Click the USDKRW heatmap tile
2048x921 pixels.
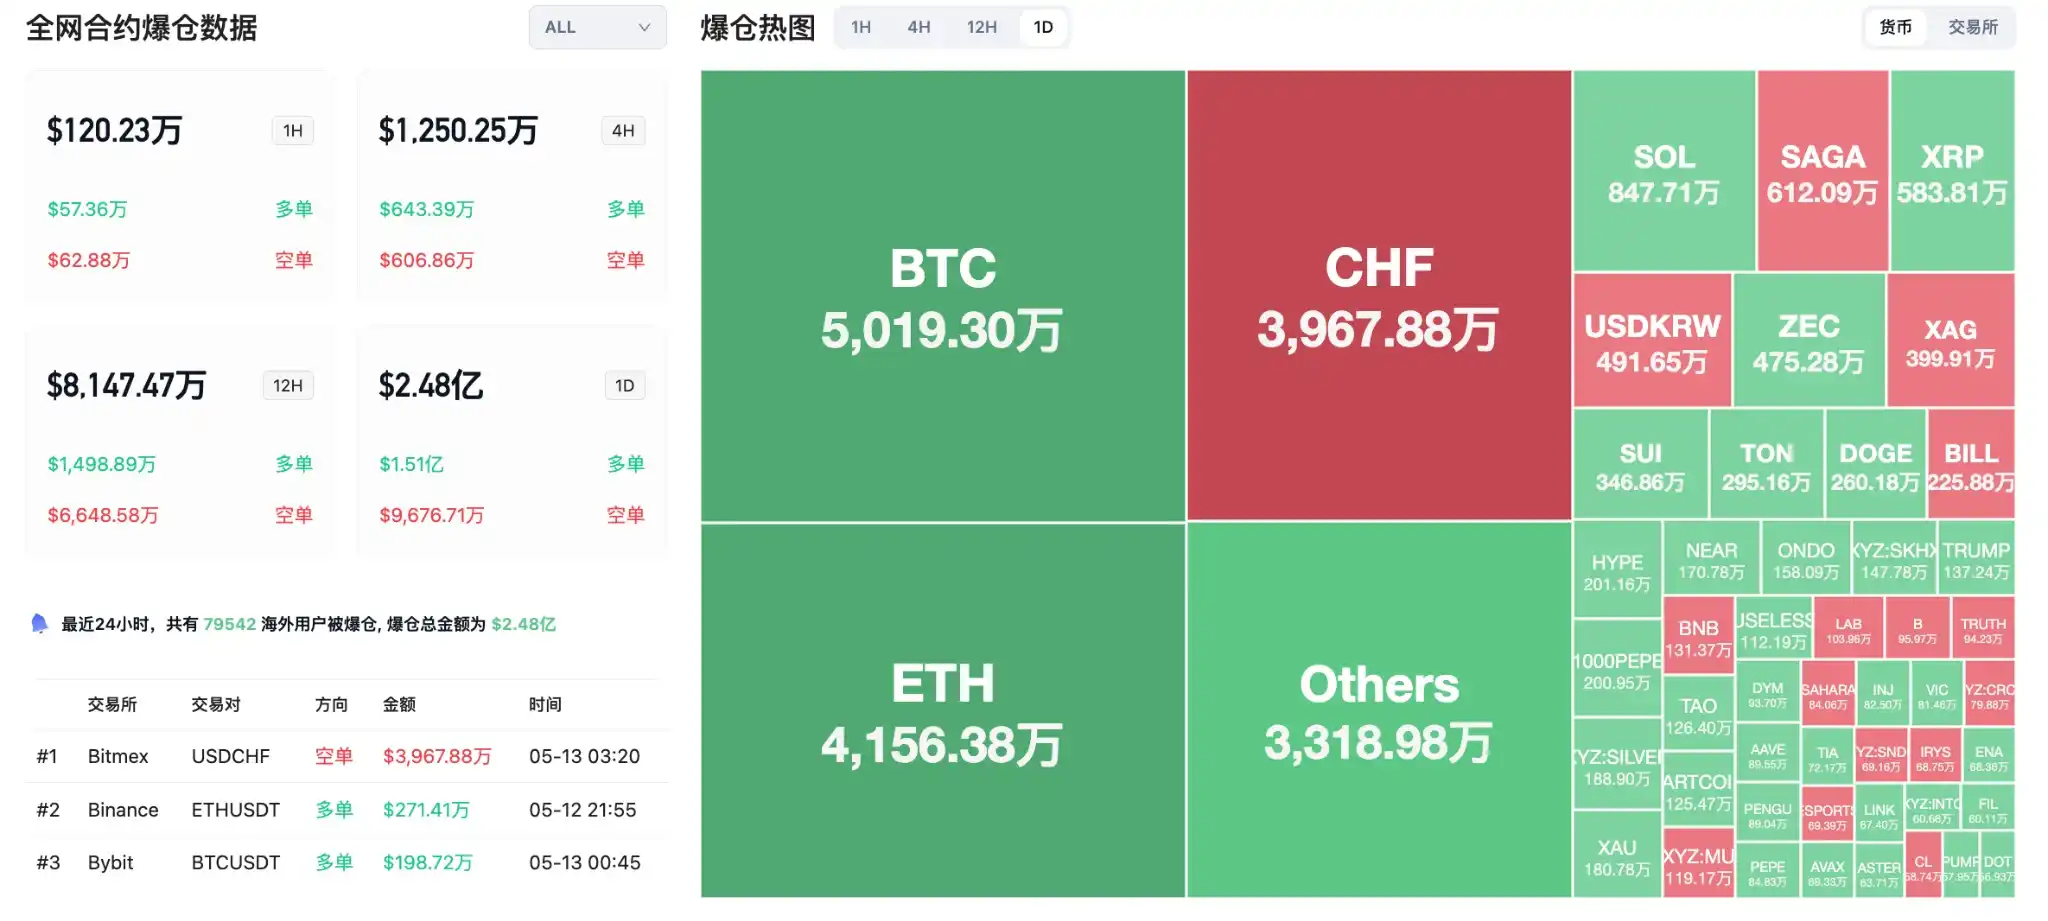(1652, 340)
